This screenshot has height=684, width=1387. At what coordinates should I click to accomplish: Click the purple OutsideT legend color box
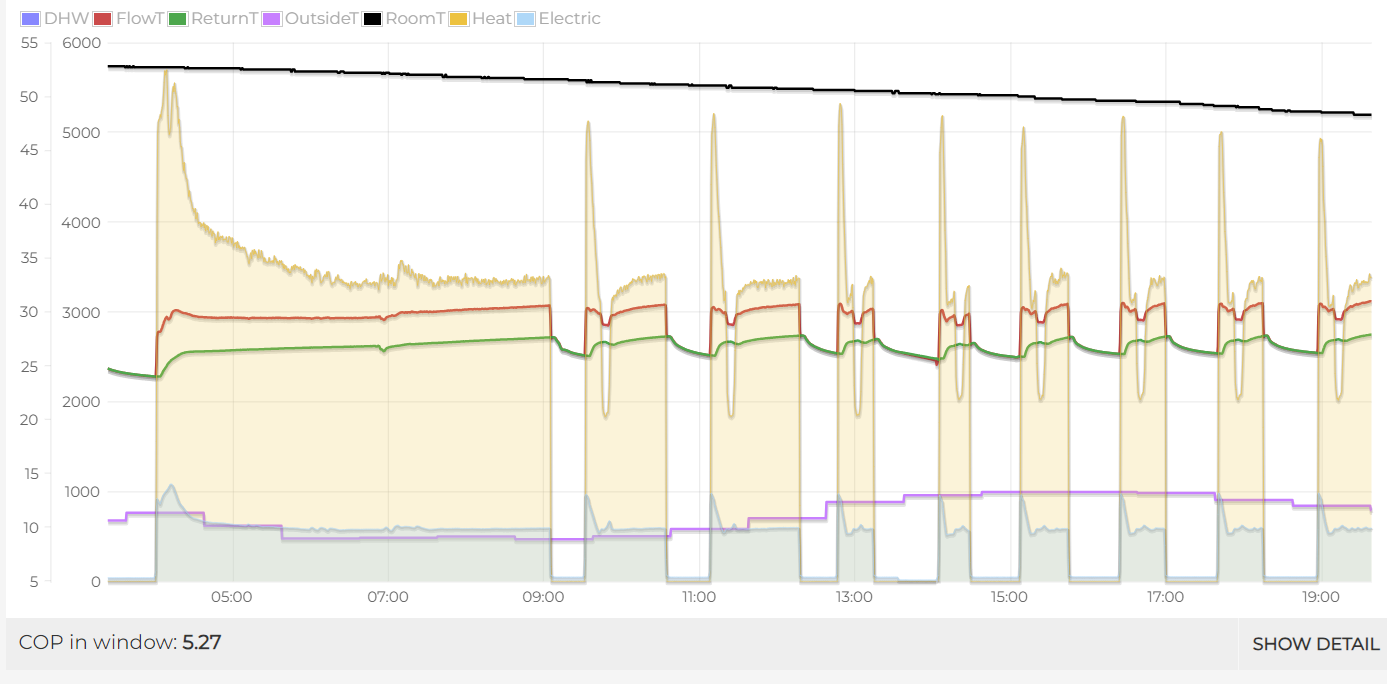tap(272, 19)
